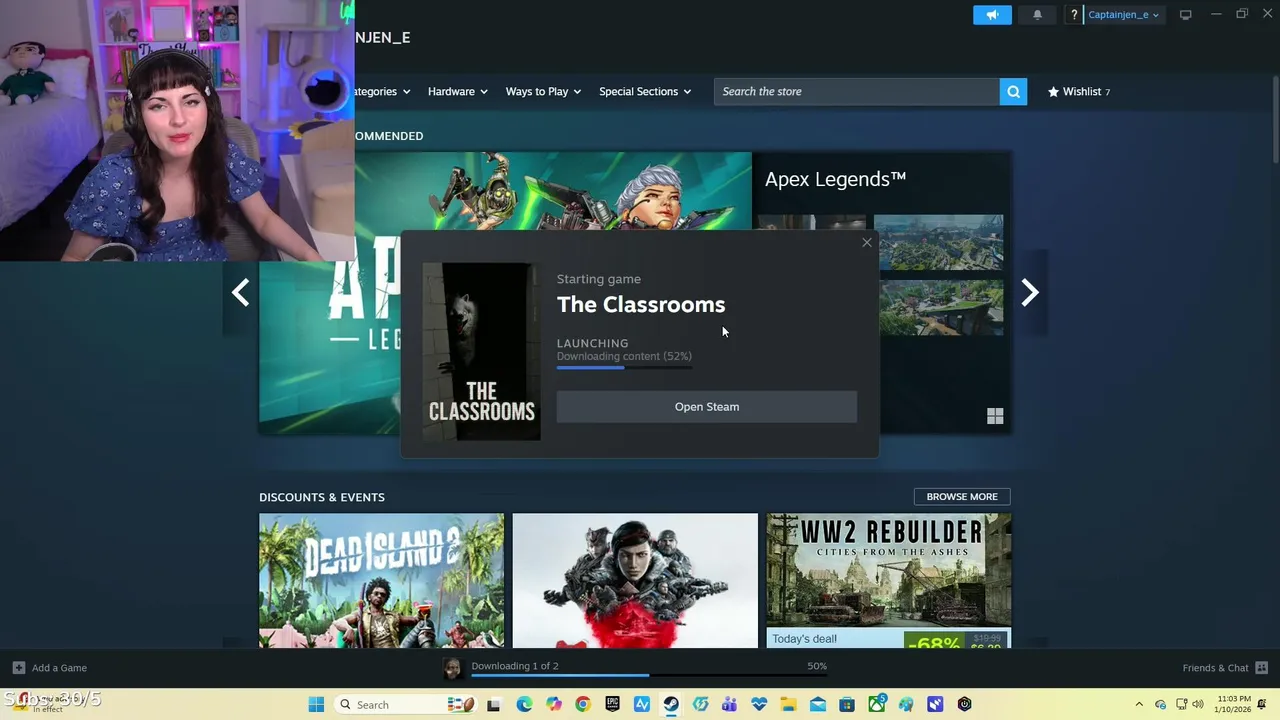Click the blue store search magnifier
The width and height of the screenshot is (1280, 720).
(x=1013, y=91)
